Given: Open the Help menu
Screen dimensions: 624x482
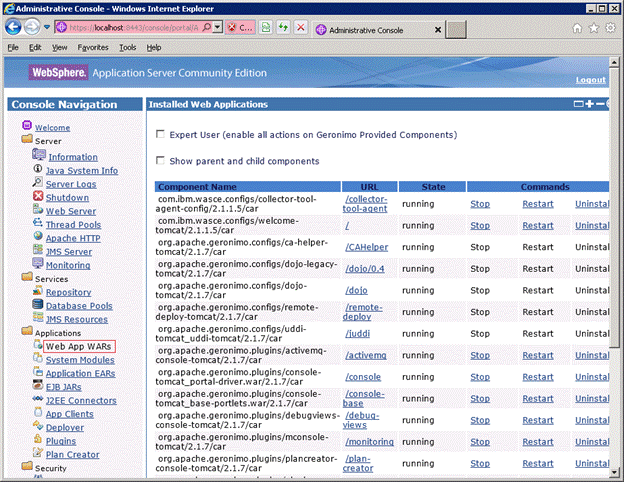Looking at the screenshot, I should pos(154,47).
